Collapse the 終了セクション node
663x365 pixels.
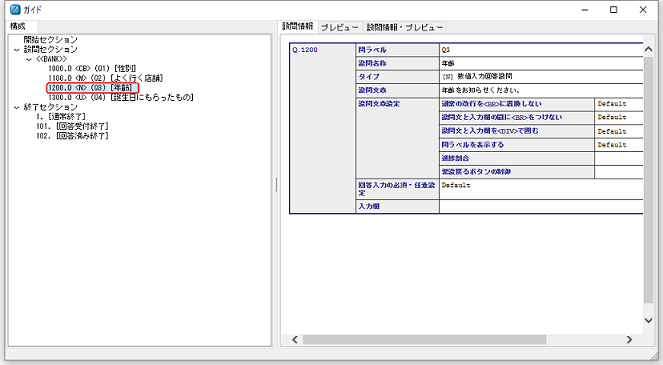coord(16,107)
